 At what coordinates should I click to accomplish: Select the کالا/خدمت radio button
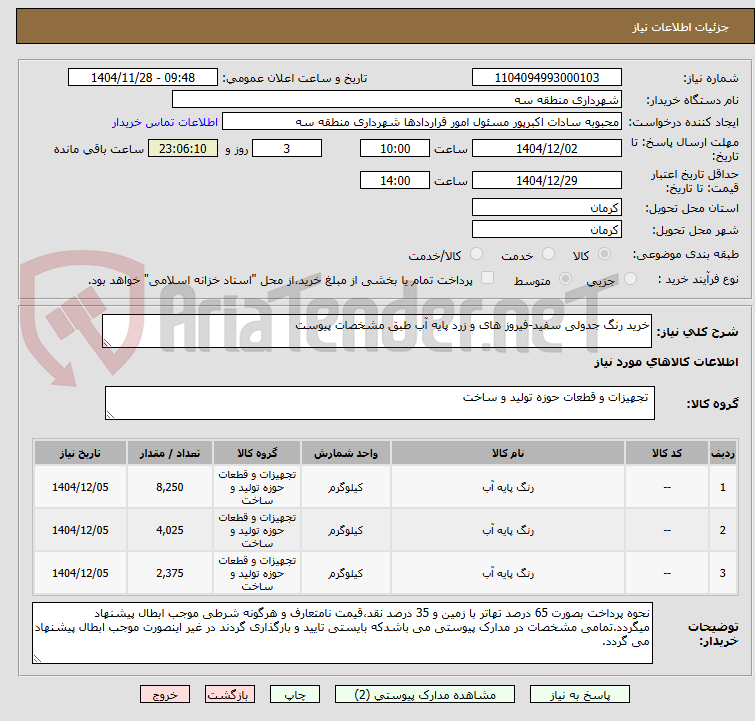coord(476,254)
